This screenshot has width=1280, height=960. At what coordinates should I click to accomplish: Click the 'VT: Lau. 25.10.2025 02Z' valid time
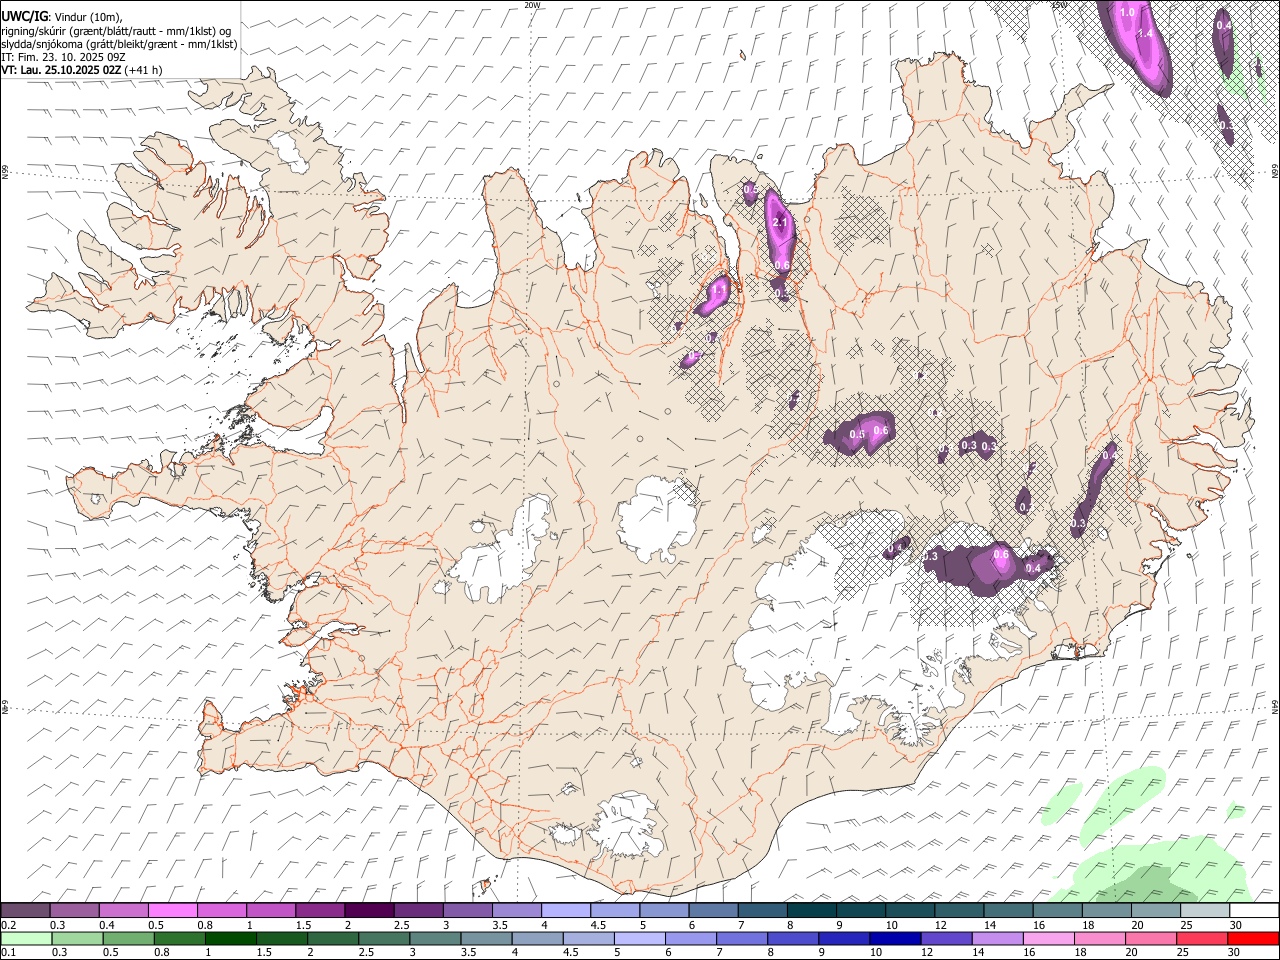61,70
